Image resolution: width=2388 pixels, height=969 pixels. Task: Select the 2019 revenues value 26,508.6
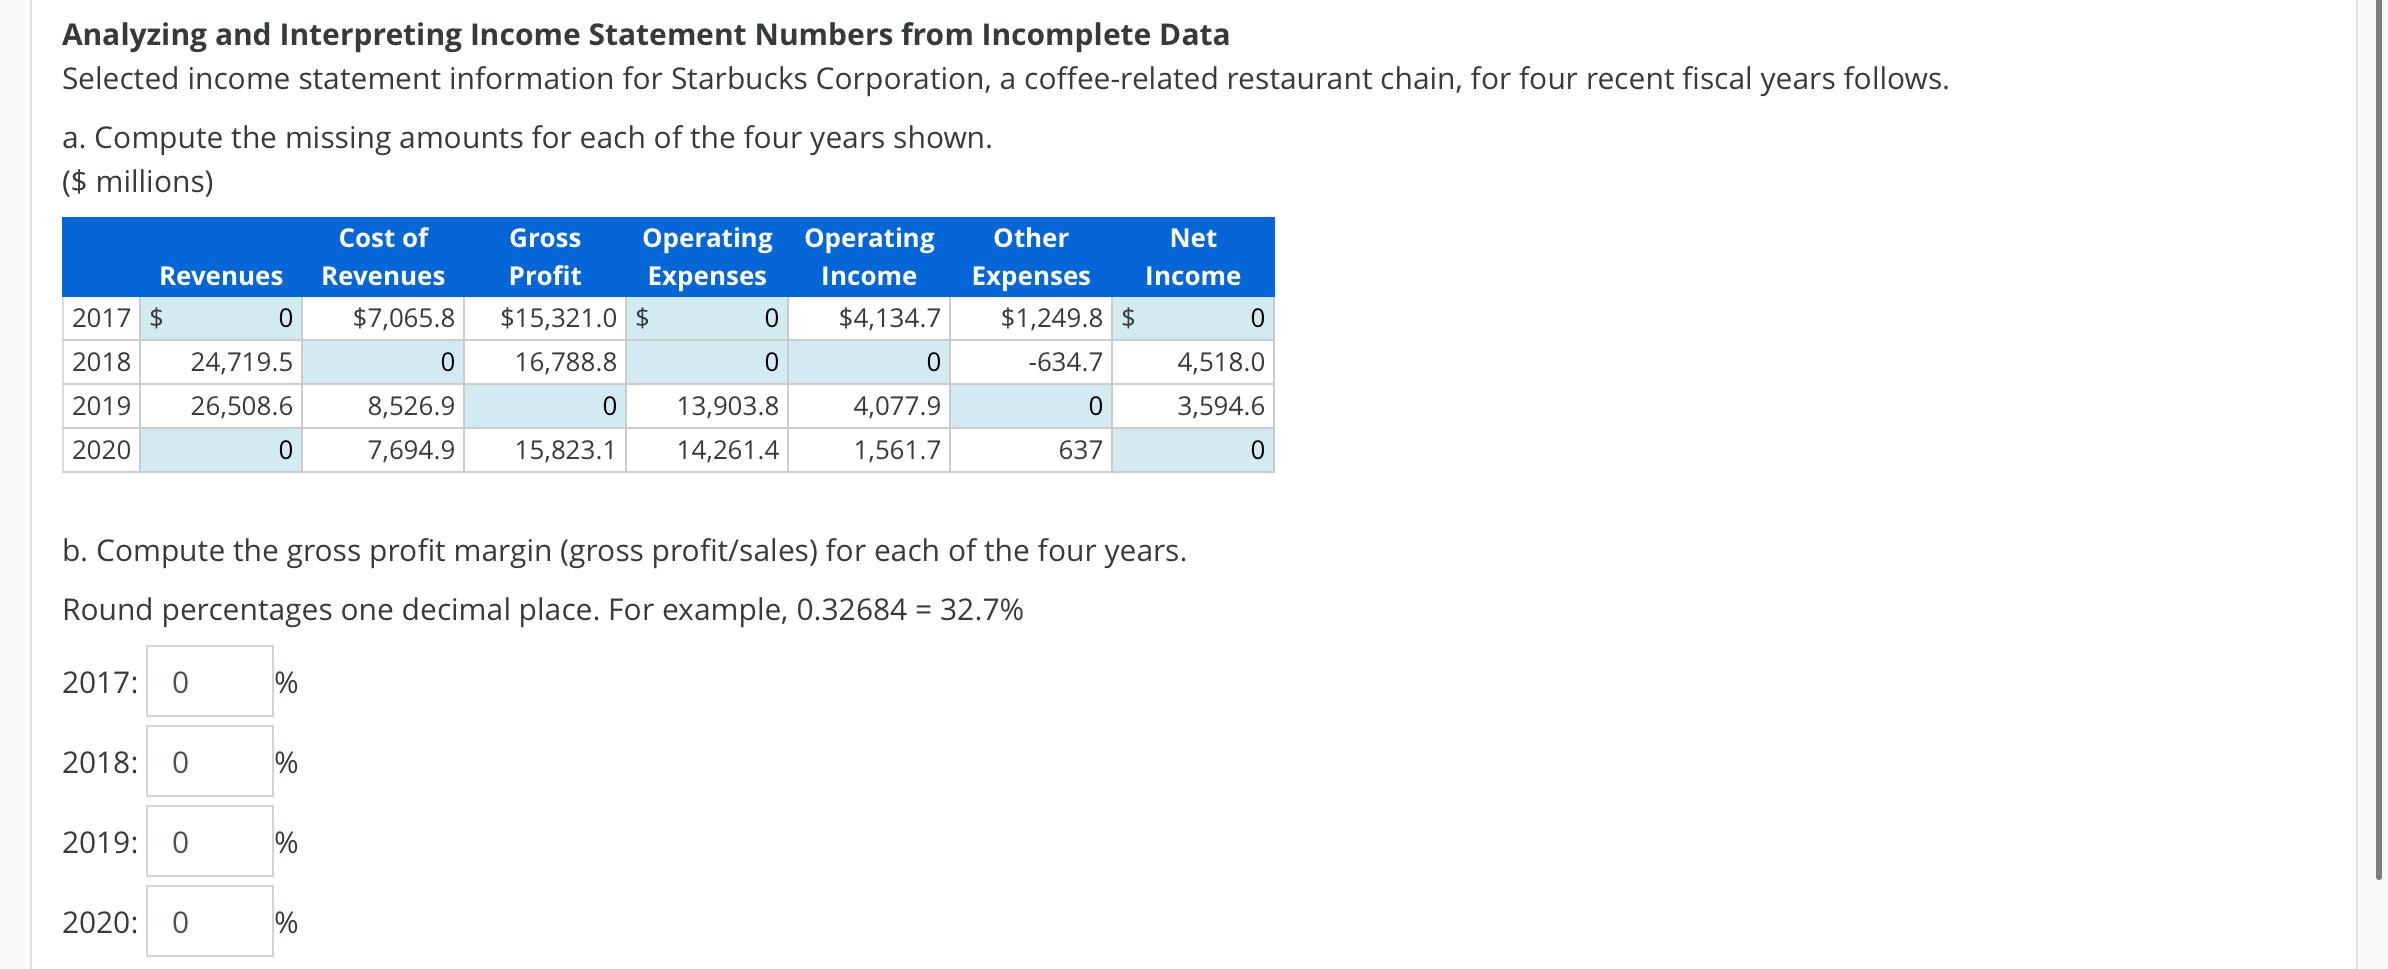pyautogui.click(x=242, y=406)
